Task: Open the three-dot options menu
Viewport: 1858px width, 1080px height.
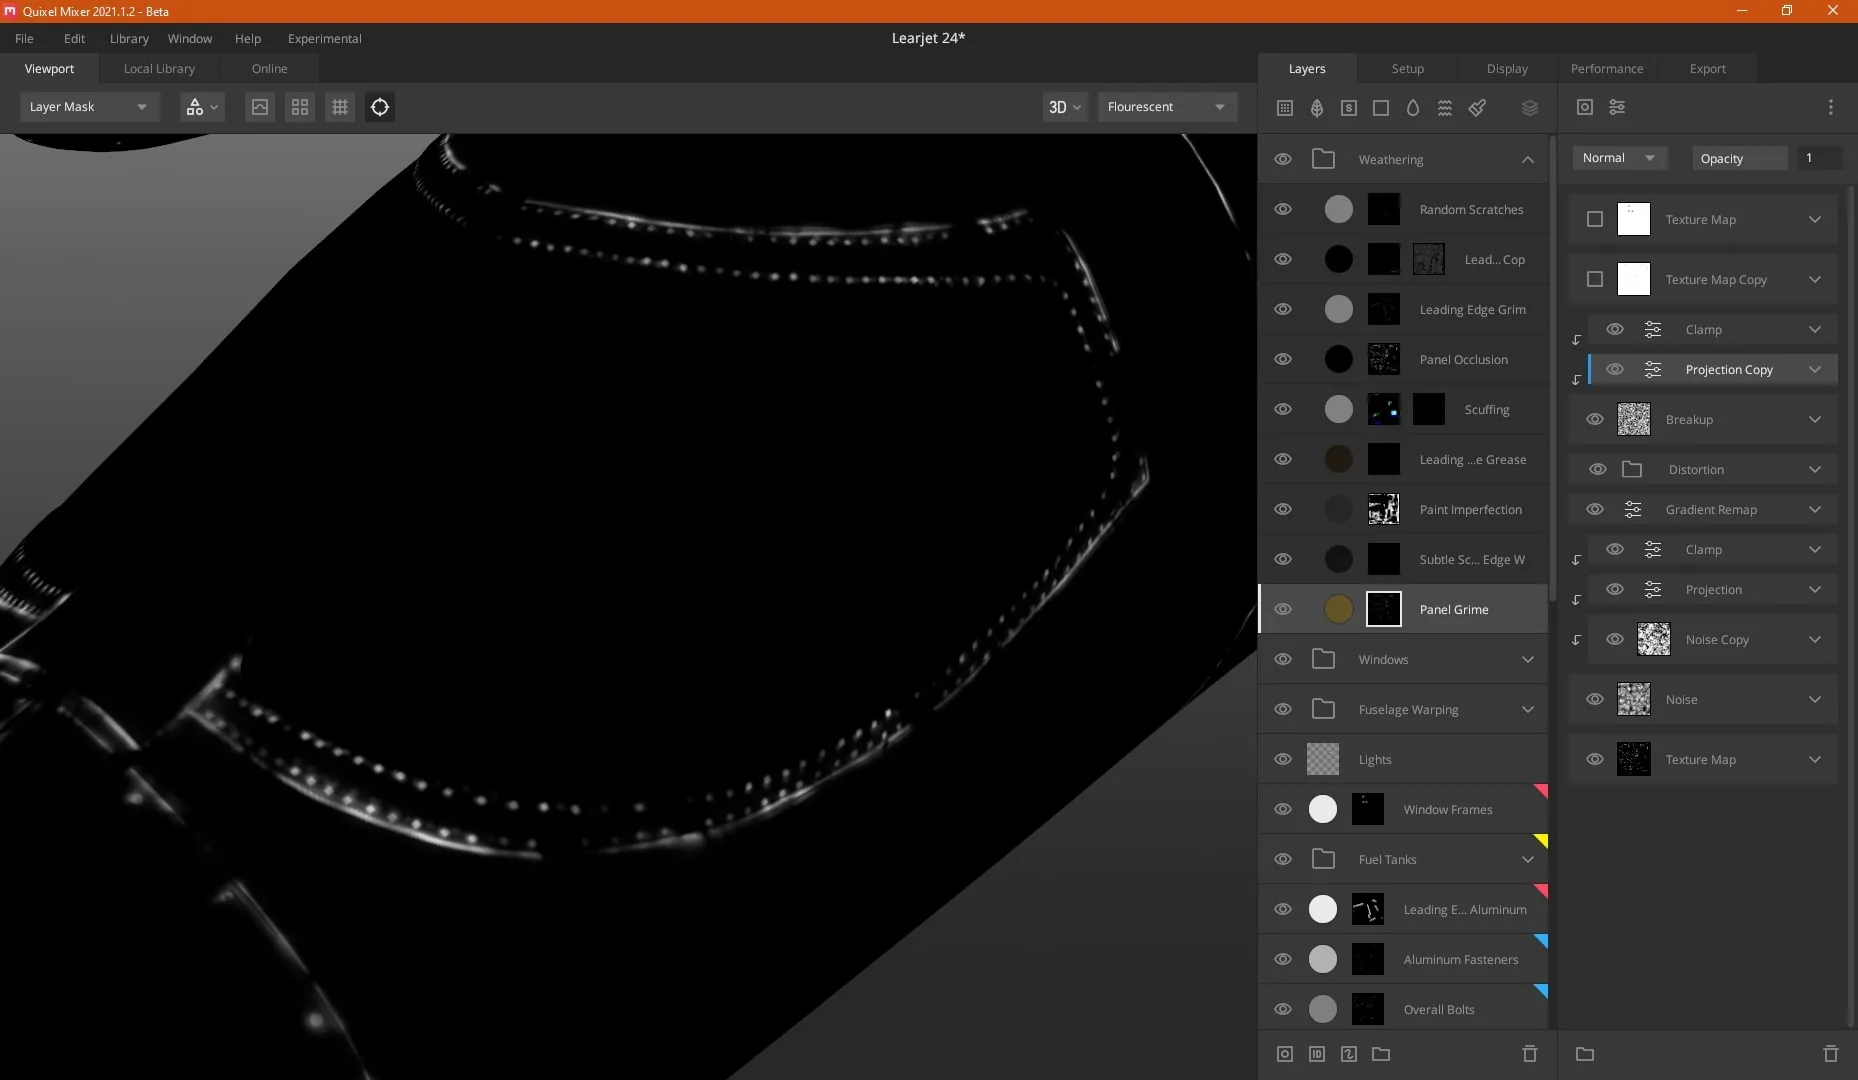Action: click(x=1831, y=107)
